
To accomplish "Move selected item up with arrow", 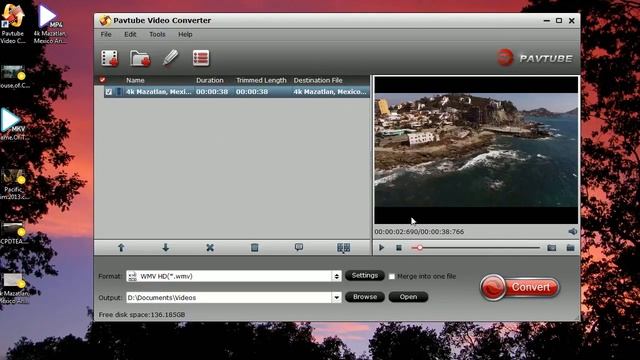I will click(x=121, y=247).
